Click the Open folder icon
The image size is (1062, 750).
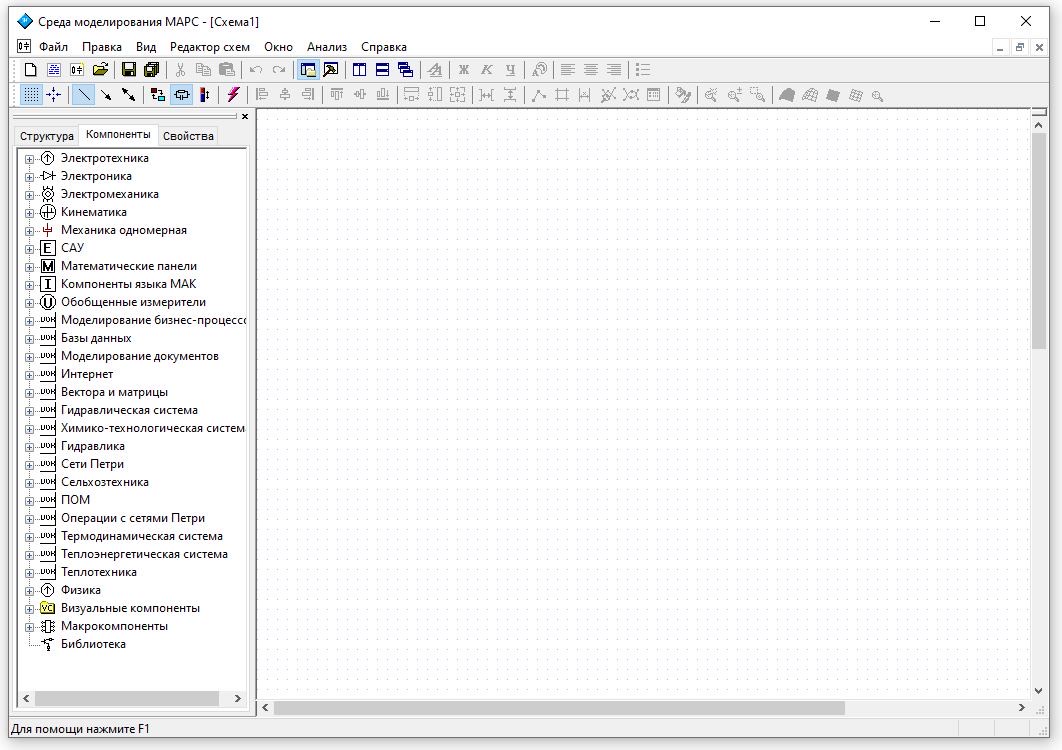pyautogui.click(x=100, y=70)
